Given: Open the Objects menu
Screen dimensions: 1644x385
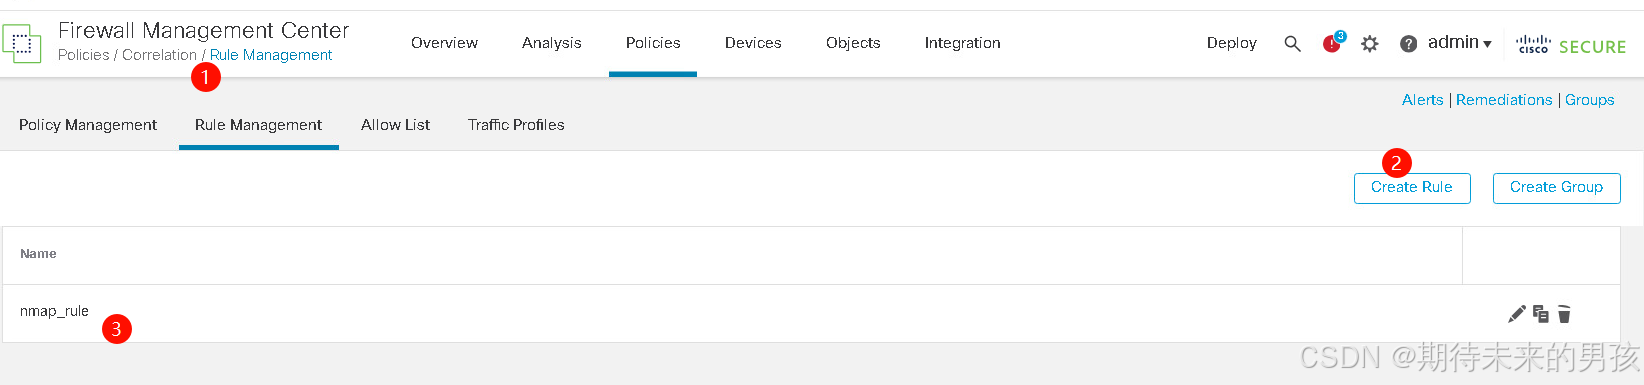Looking at the screenshot, I should [853, 43].
